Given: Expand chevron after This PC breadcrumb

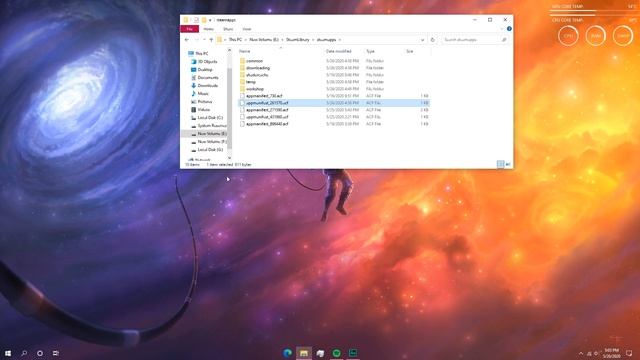Looking at the screenshot, I should pyautogui.click(x=245, y=40).
